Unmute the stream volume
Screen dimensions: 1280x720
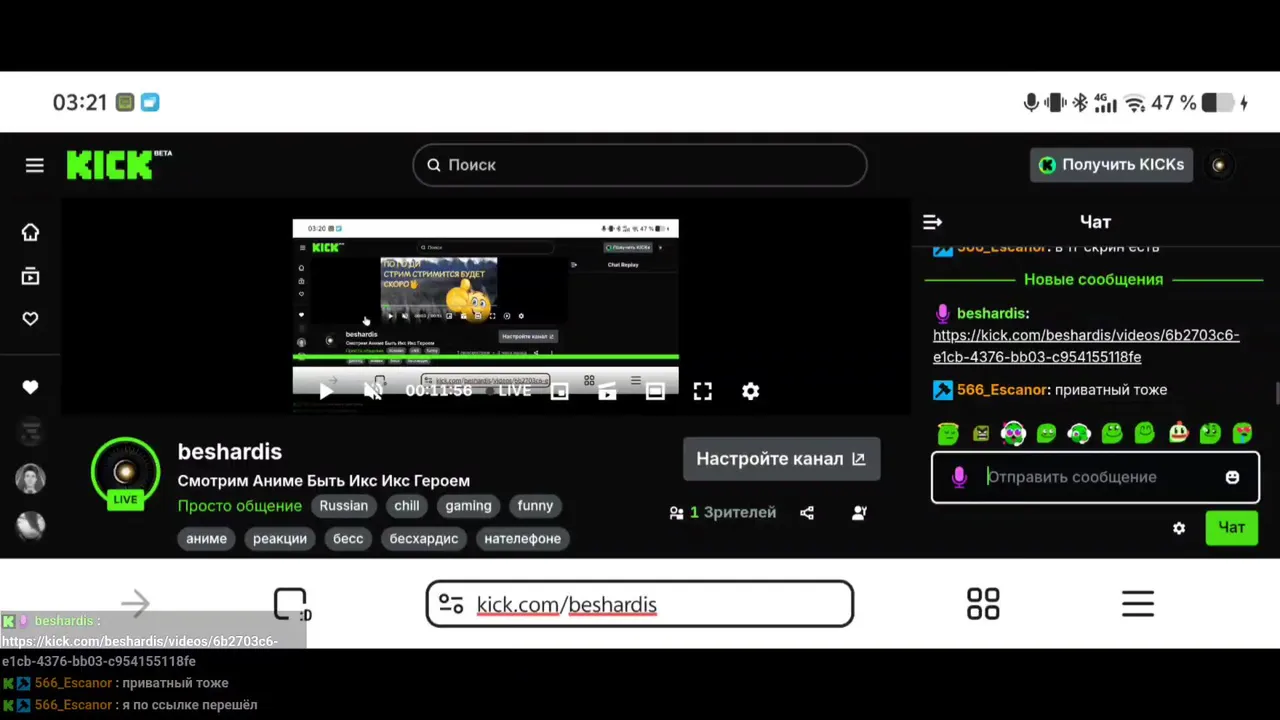tap(373, 391)
